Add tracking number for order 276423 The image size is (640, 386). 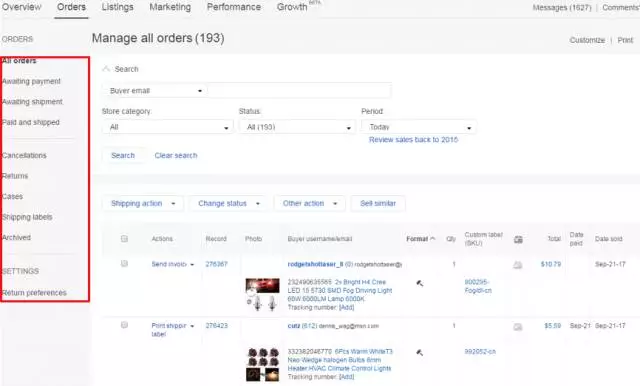coord(347,377)
